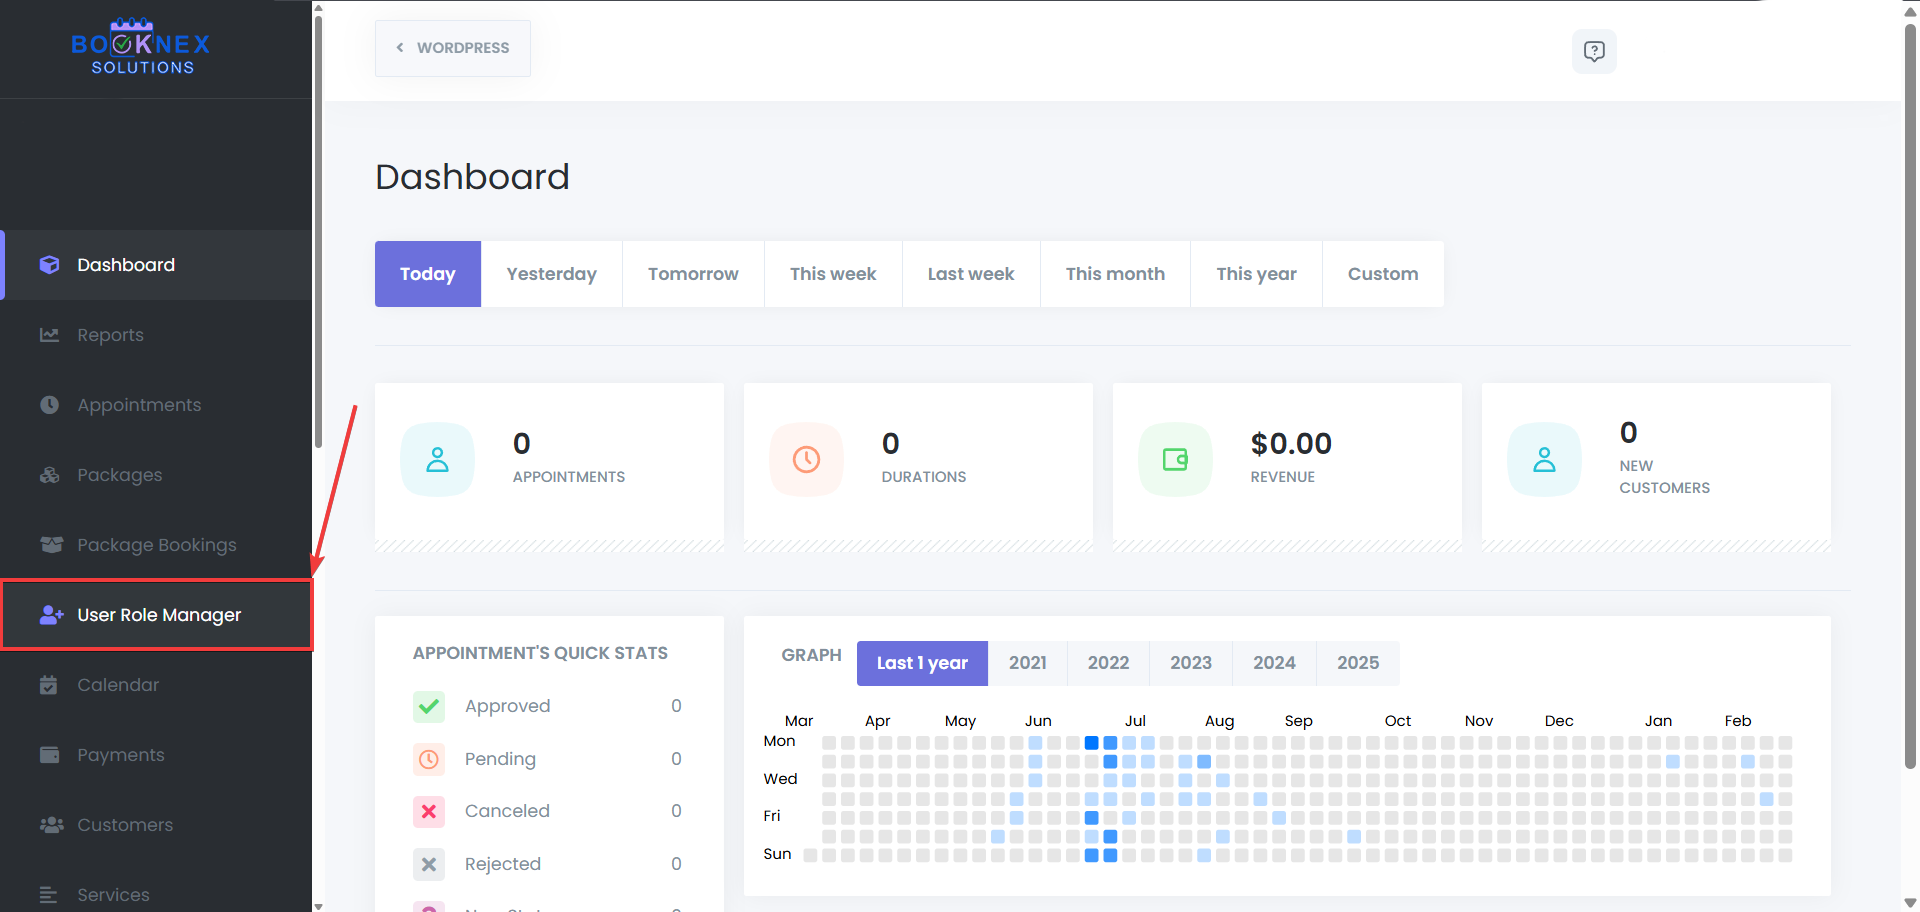Image resolution: width=1920 pixels, height=912 pixels.
Task: Open Package Bookings in the sidebar
Action: [x=156, y=545]
